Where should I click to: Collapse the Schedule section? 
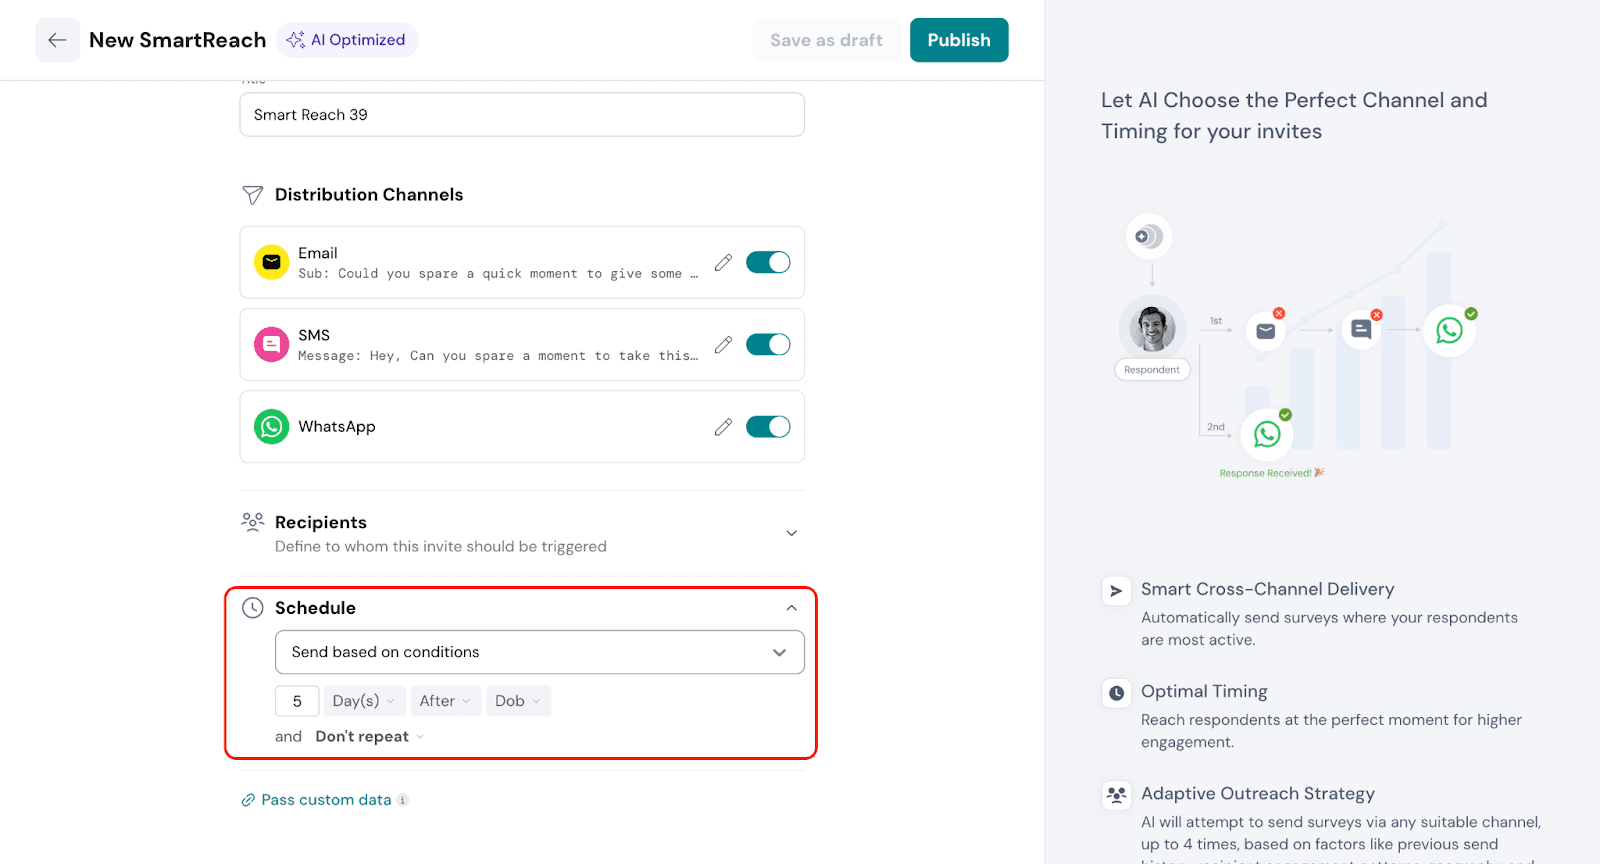[x=791, y=608]
